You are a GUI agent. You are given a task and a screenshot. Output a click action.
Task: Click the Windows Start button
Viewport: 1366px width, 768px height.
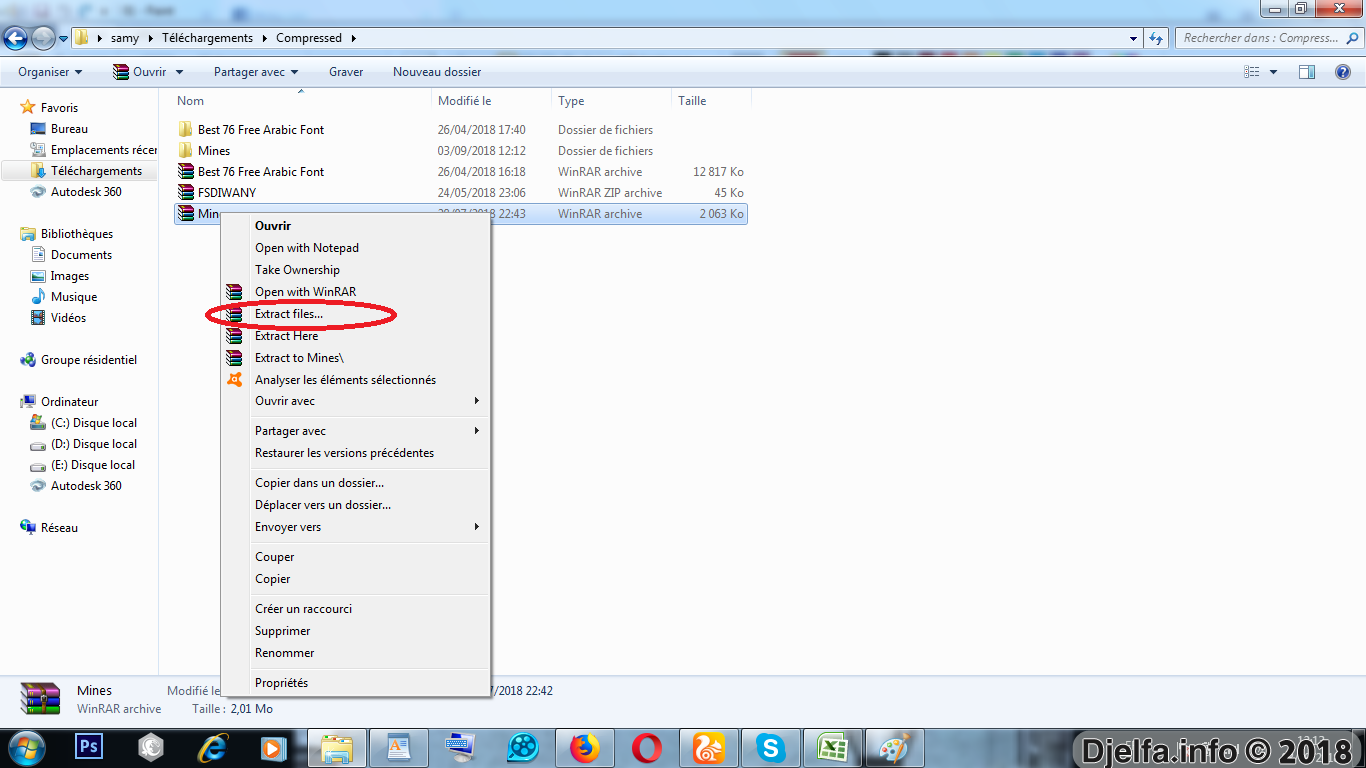click(x=27, y=747)
